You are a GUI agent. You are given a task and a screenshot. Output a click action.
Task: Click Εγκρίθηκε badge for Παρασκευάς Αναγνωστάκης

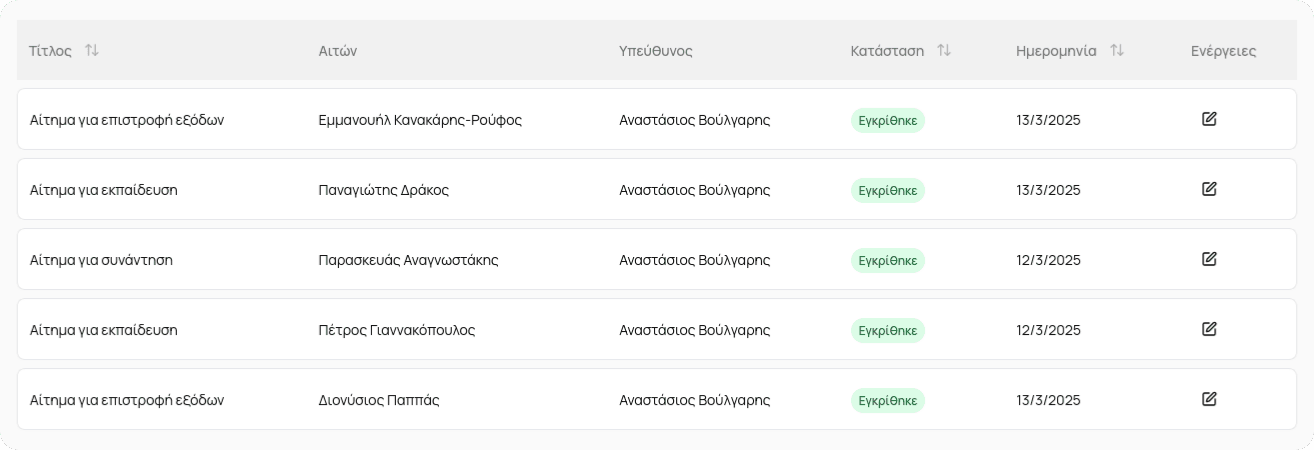click(888, 260)
